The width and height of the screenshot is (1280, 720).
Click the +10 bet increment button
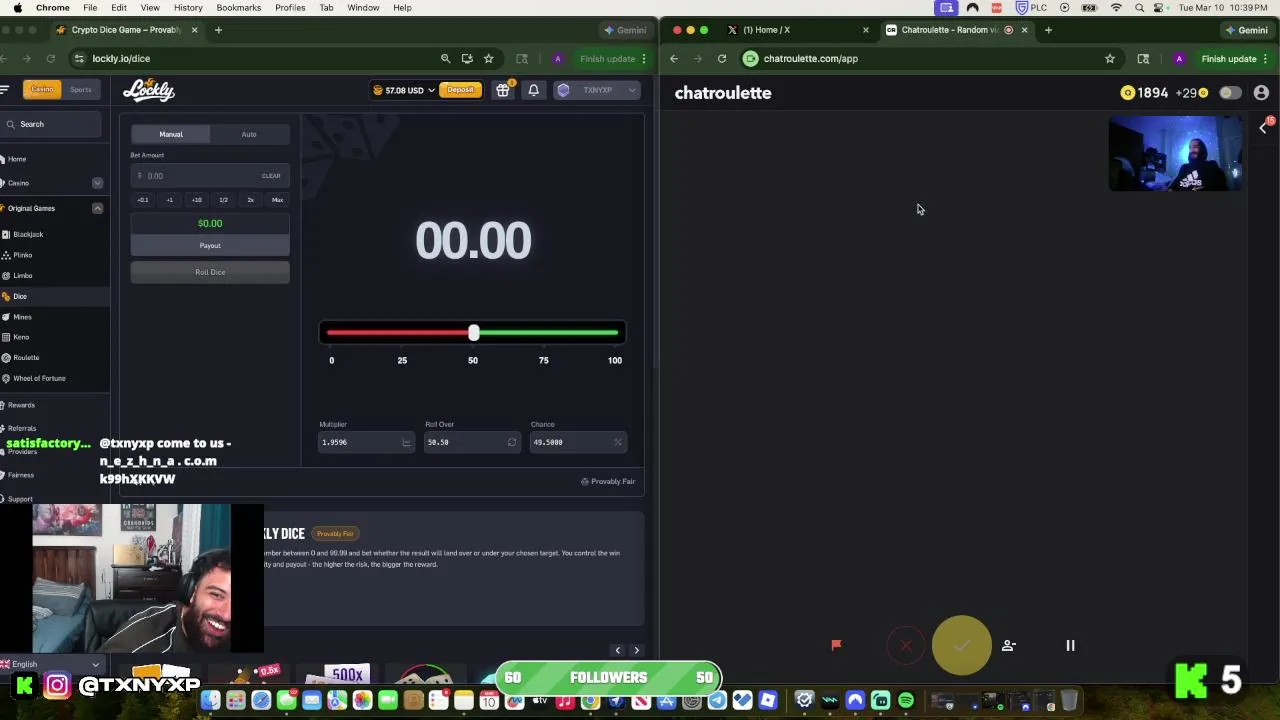[x=196, y=200]
